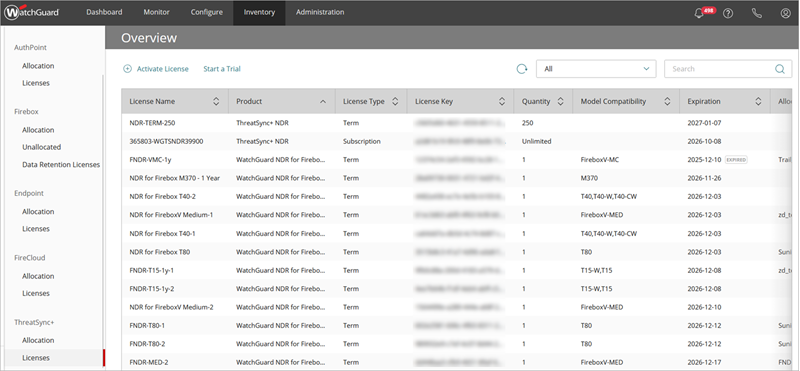The width and height of the screenshot is (800, 371).
Task: Select the FNDR-T80-2 license name
Action: point(147,343)
